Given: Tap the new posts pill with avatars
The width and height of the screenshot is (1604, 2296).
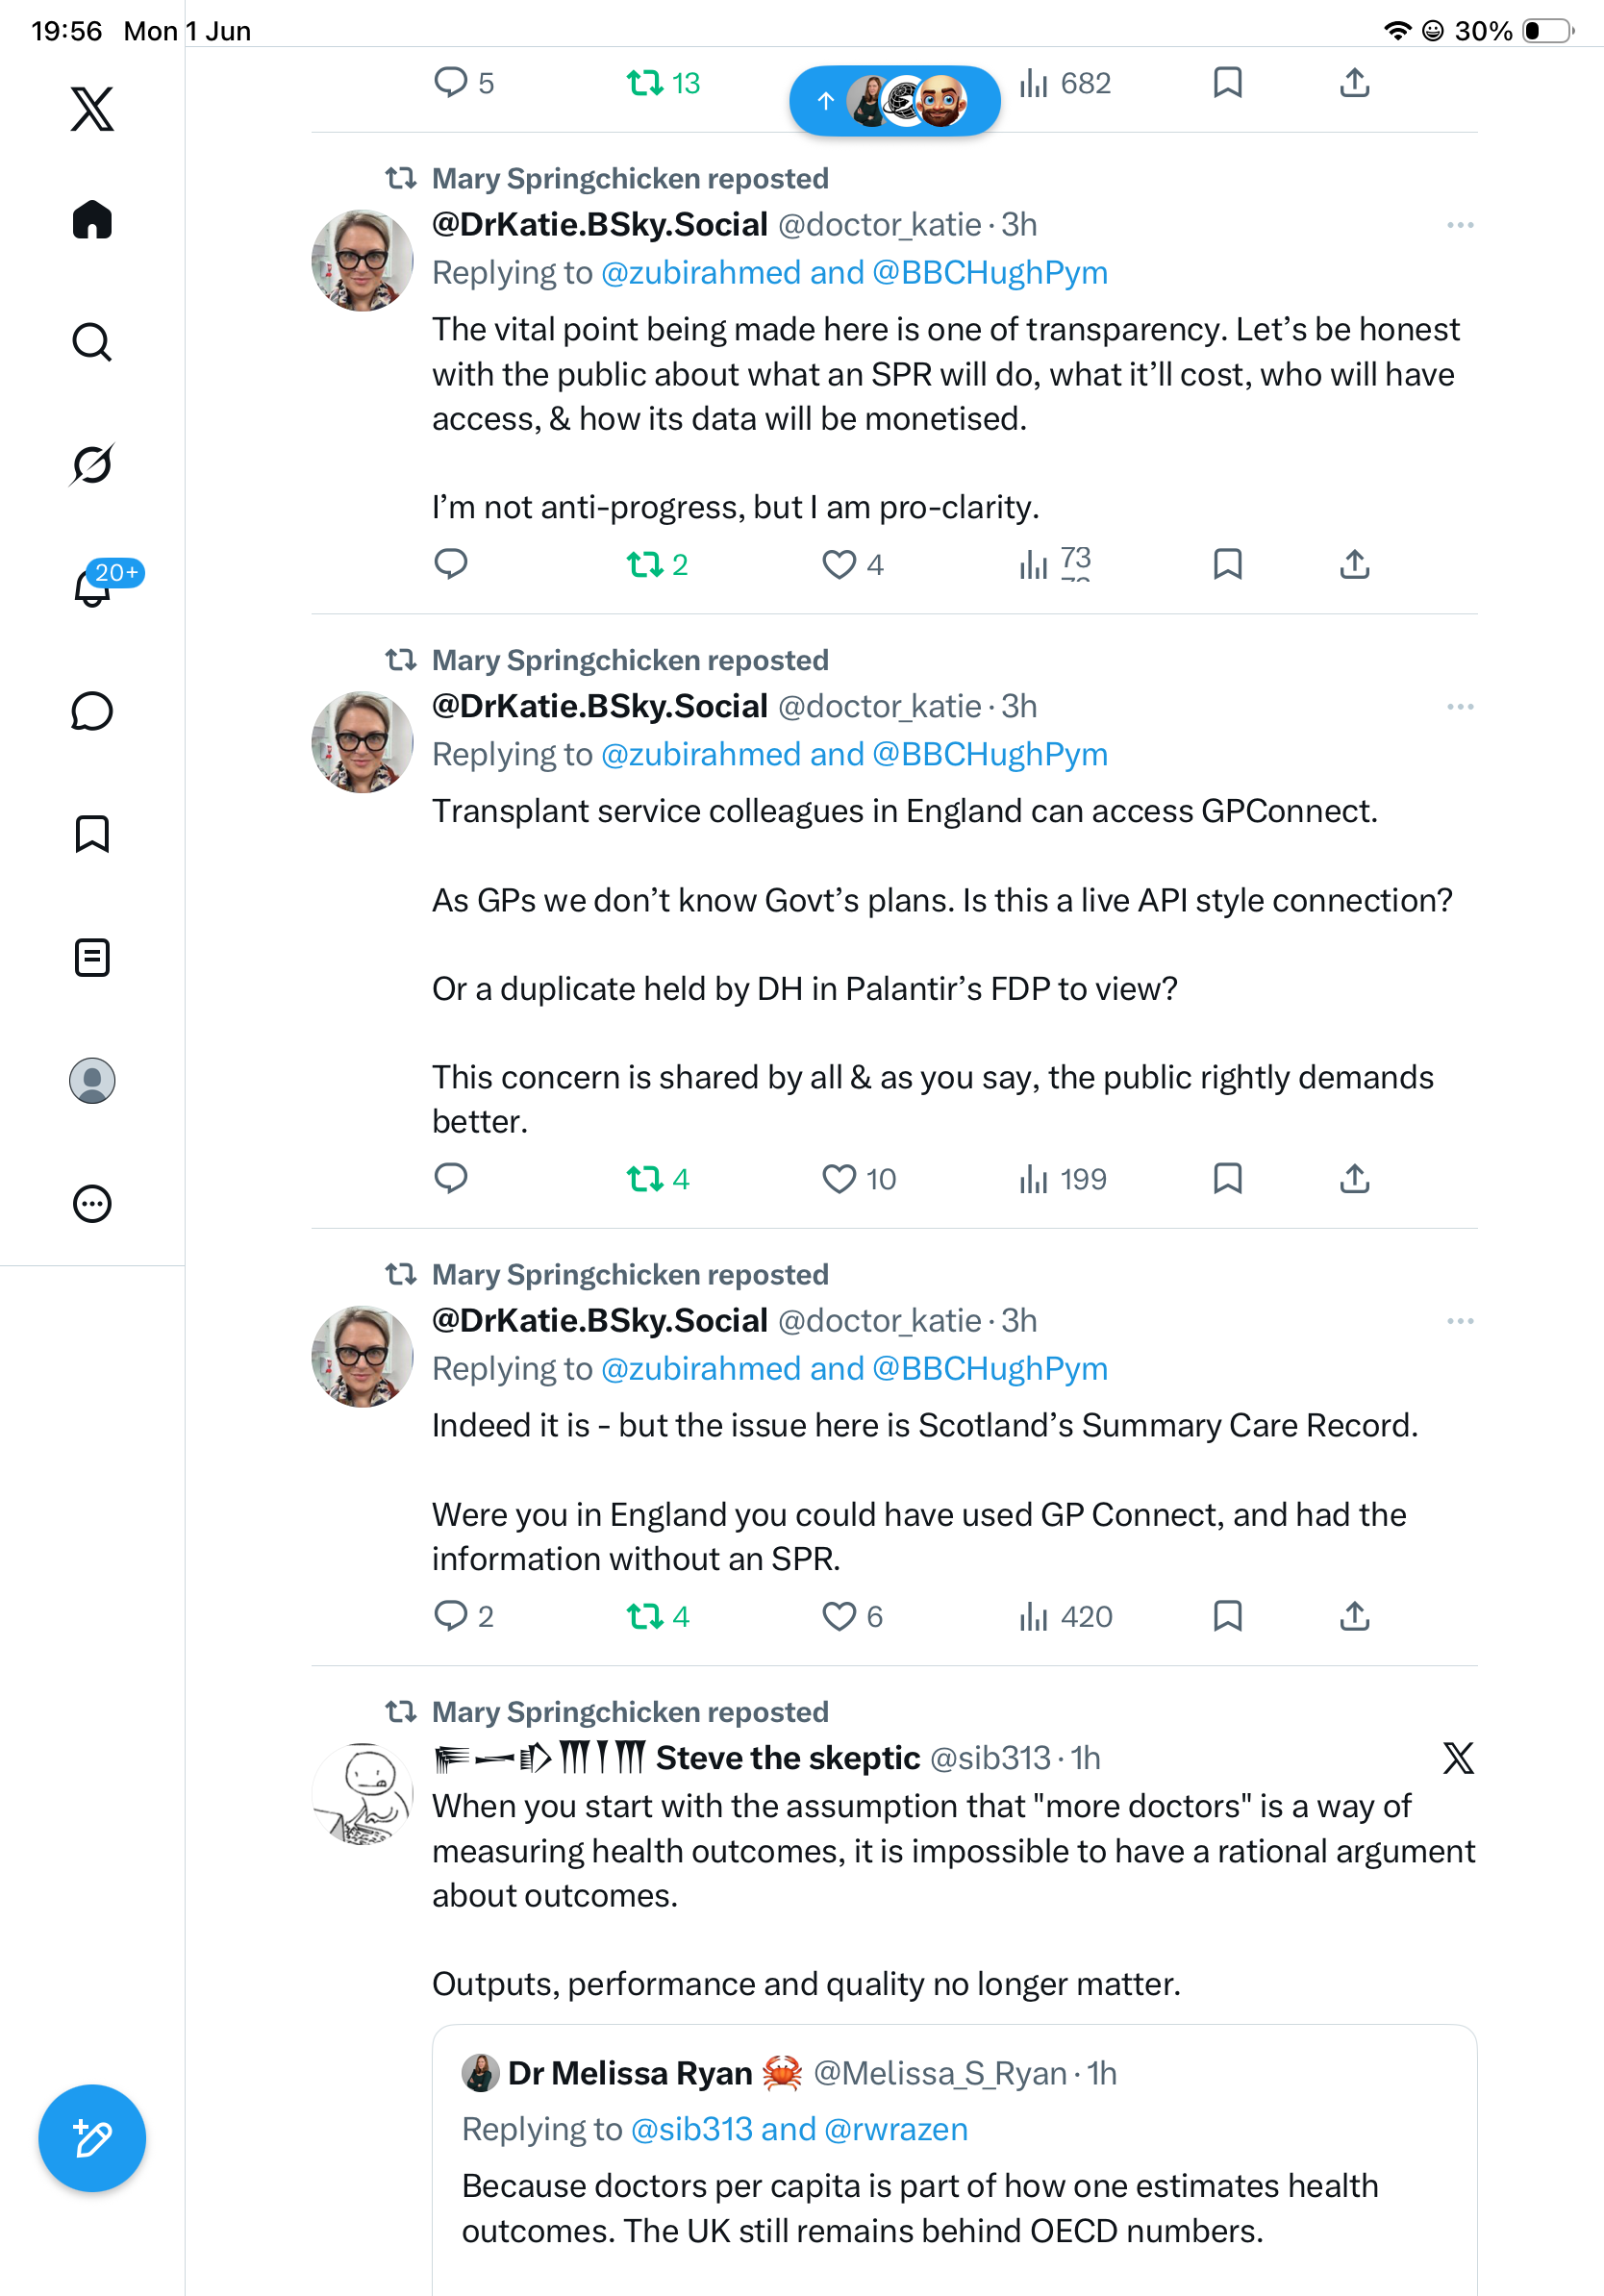Looking at the screenshot, I should tap(895, 100).
